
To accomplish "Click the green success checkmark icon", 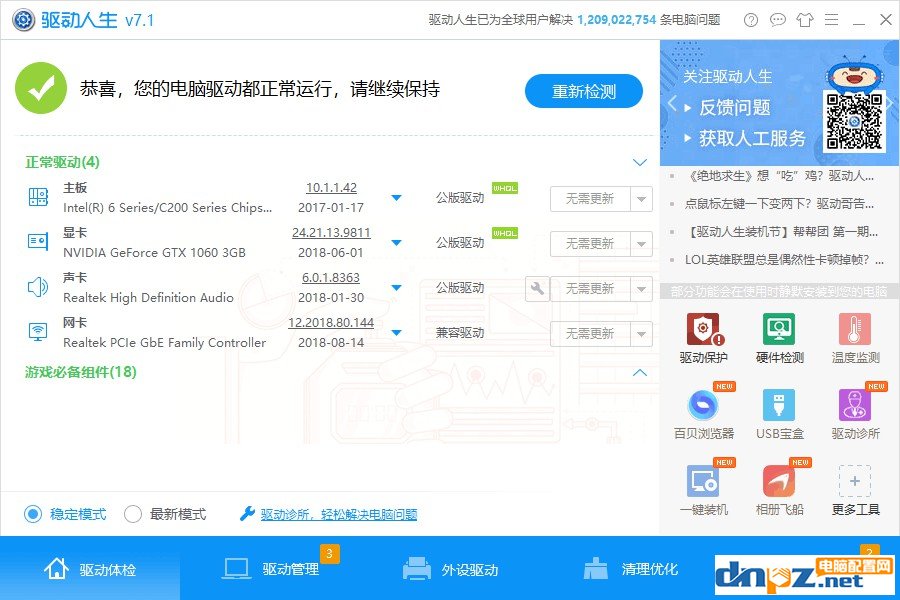I will [x=41, y=88].
